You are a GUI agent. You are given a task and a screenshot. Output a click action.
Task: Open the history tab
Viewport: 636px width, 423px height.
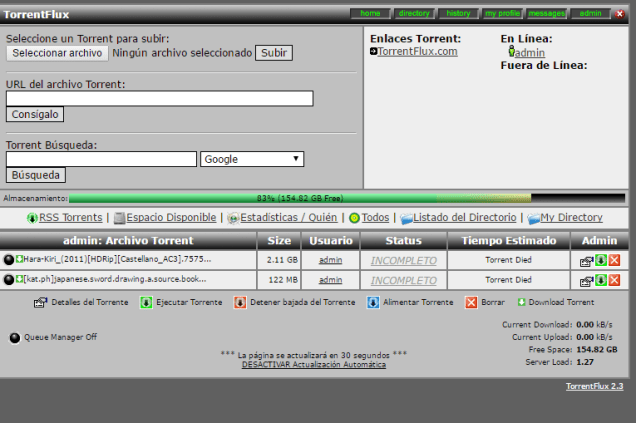coord(458,13)
